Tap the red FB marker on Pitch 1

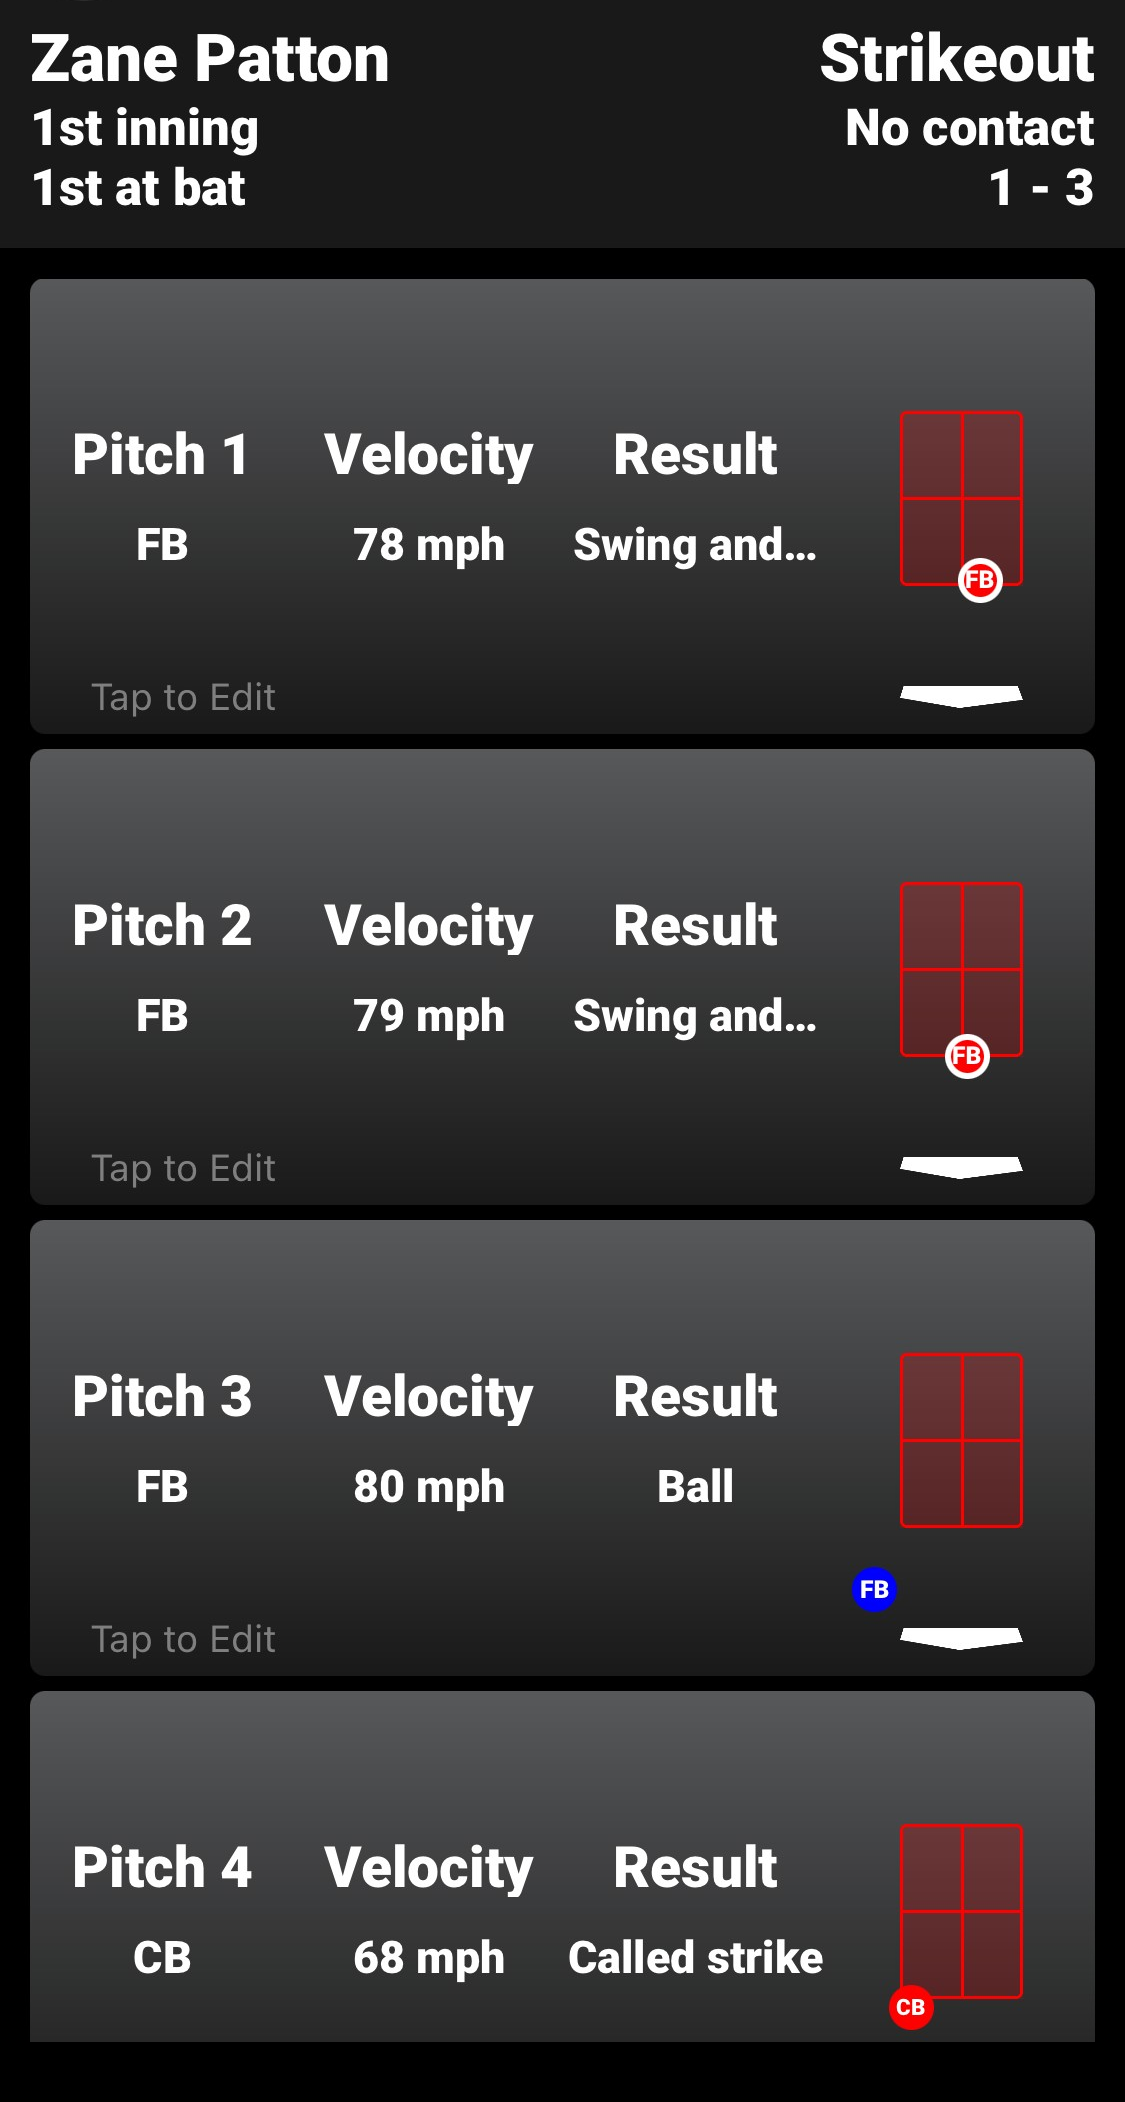979,580
